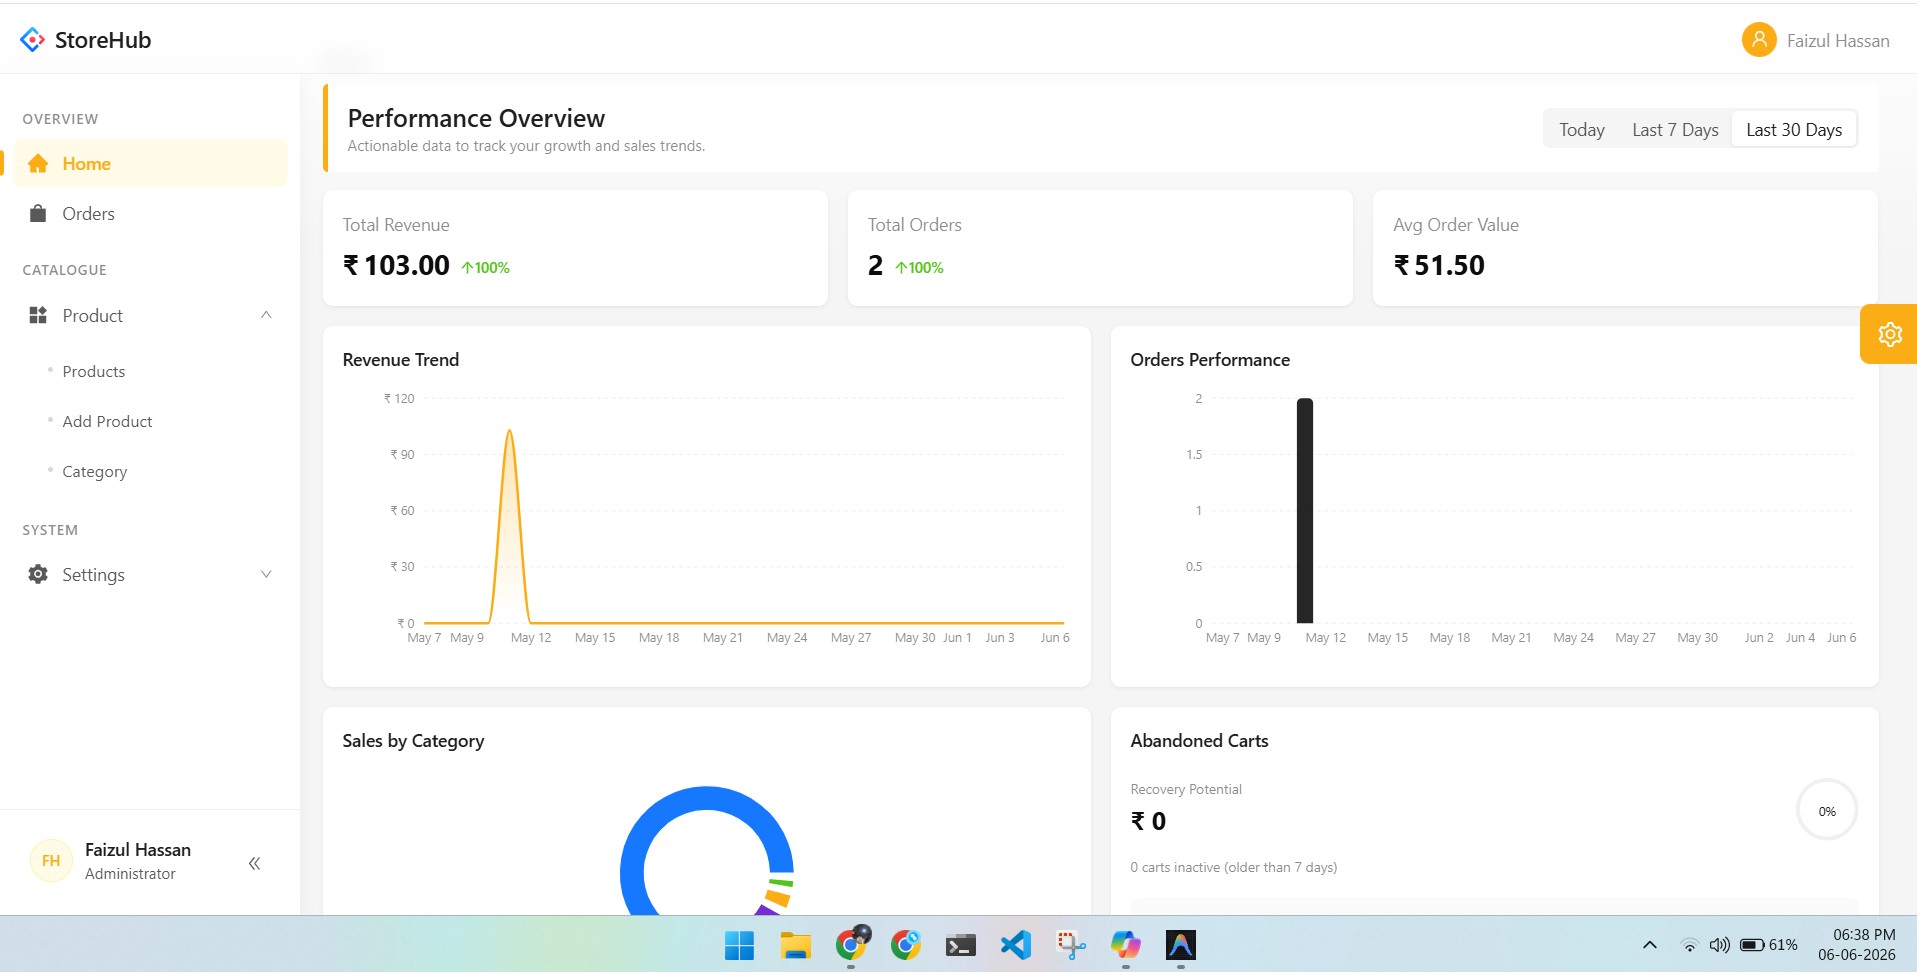Screen dimensions: 1917x972
Task: Open the Category submenu item
Action: coord(95,471)
